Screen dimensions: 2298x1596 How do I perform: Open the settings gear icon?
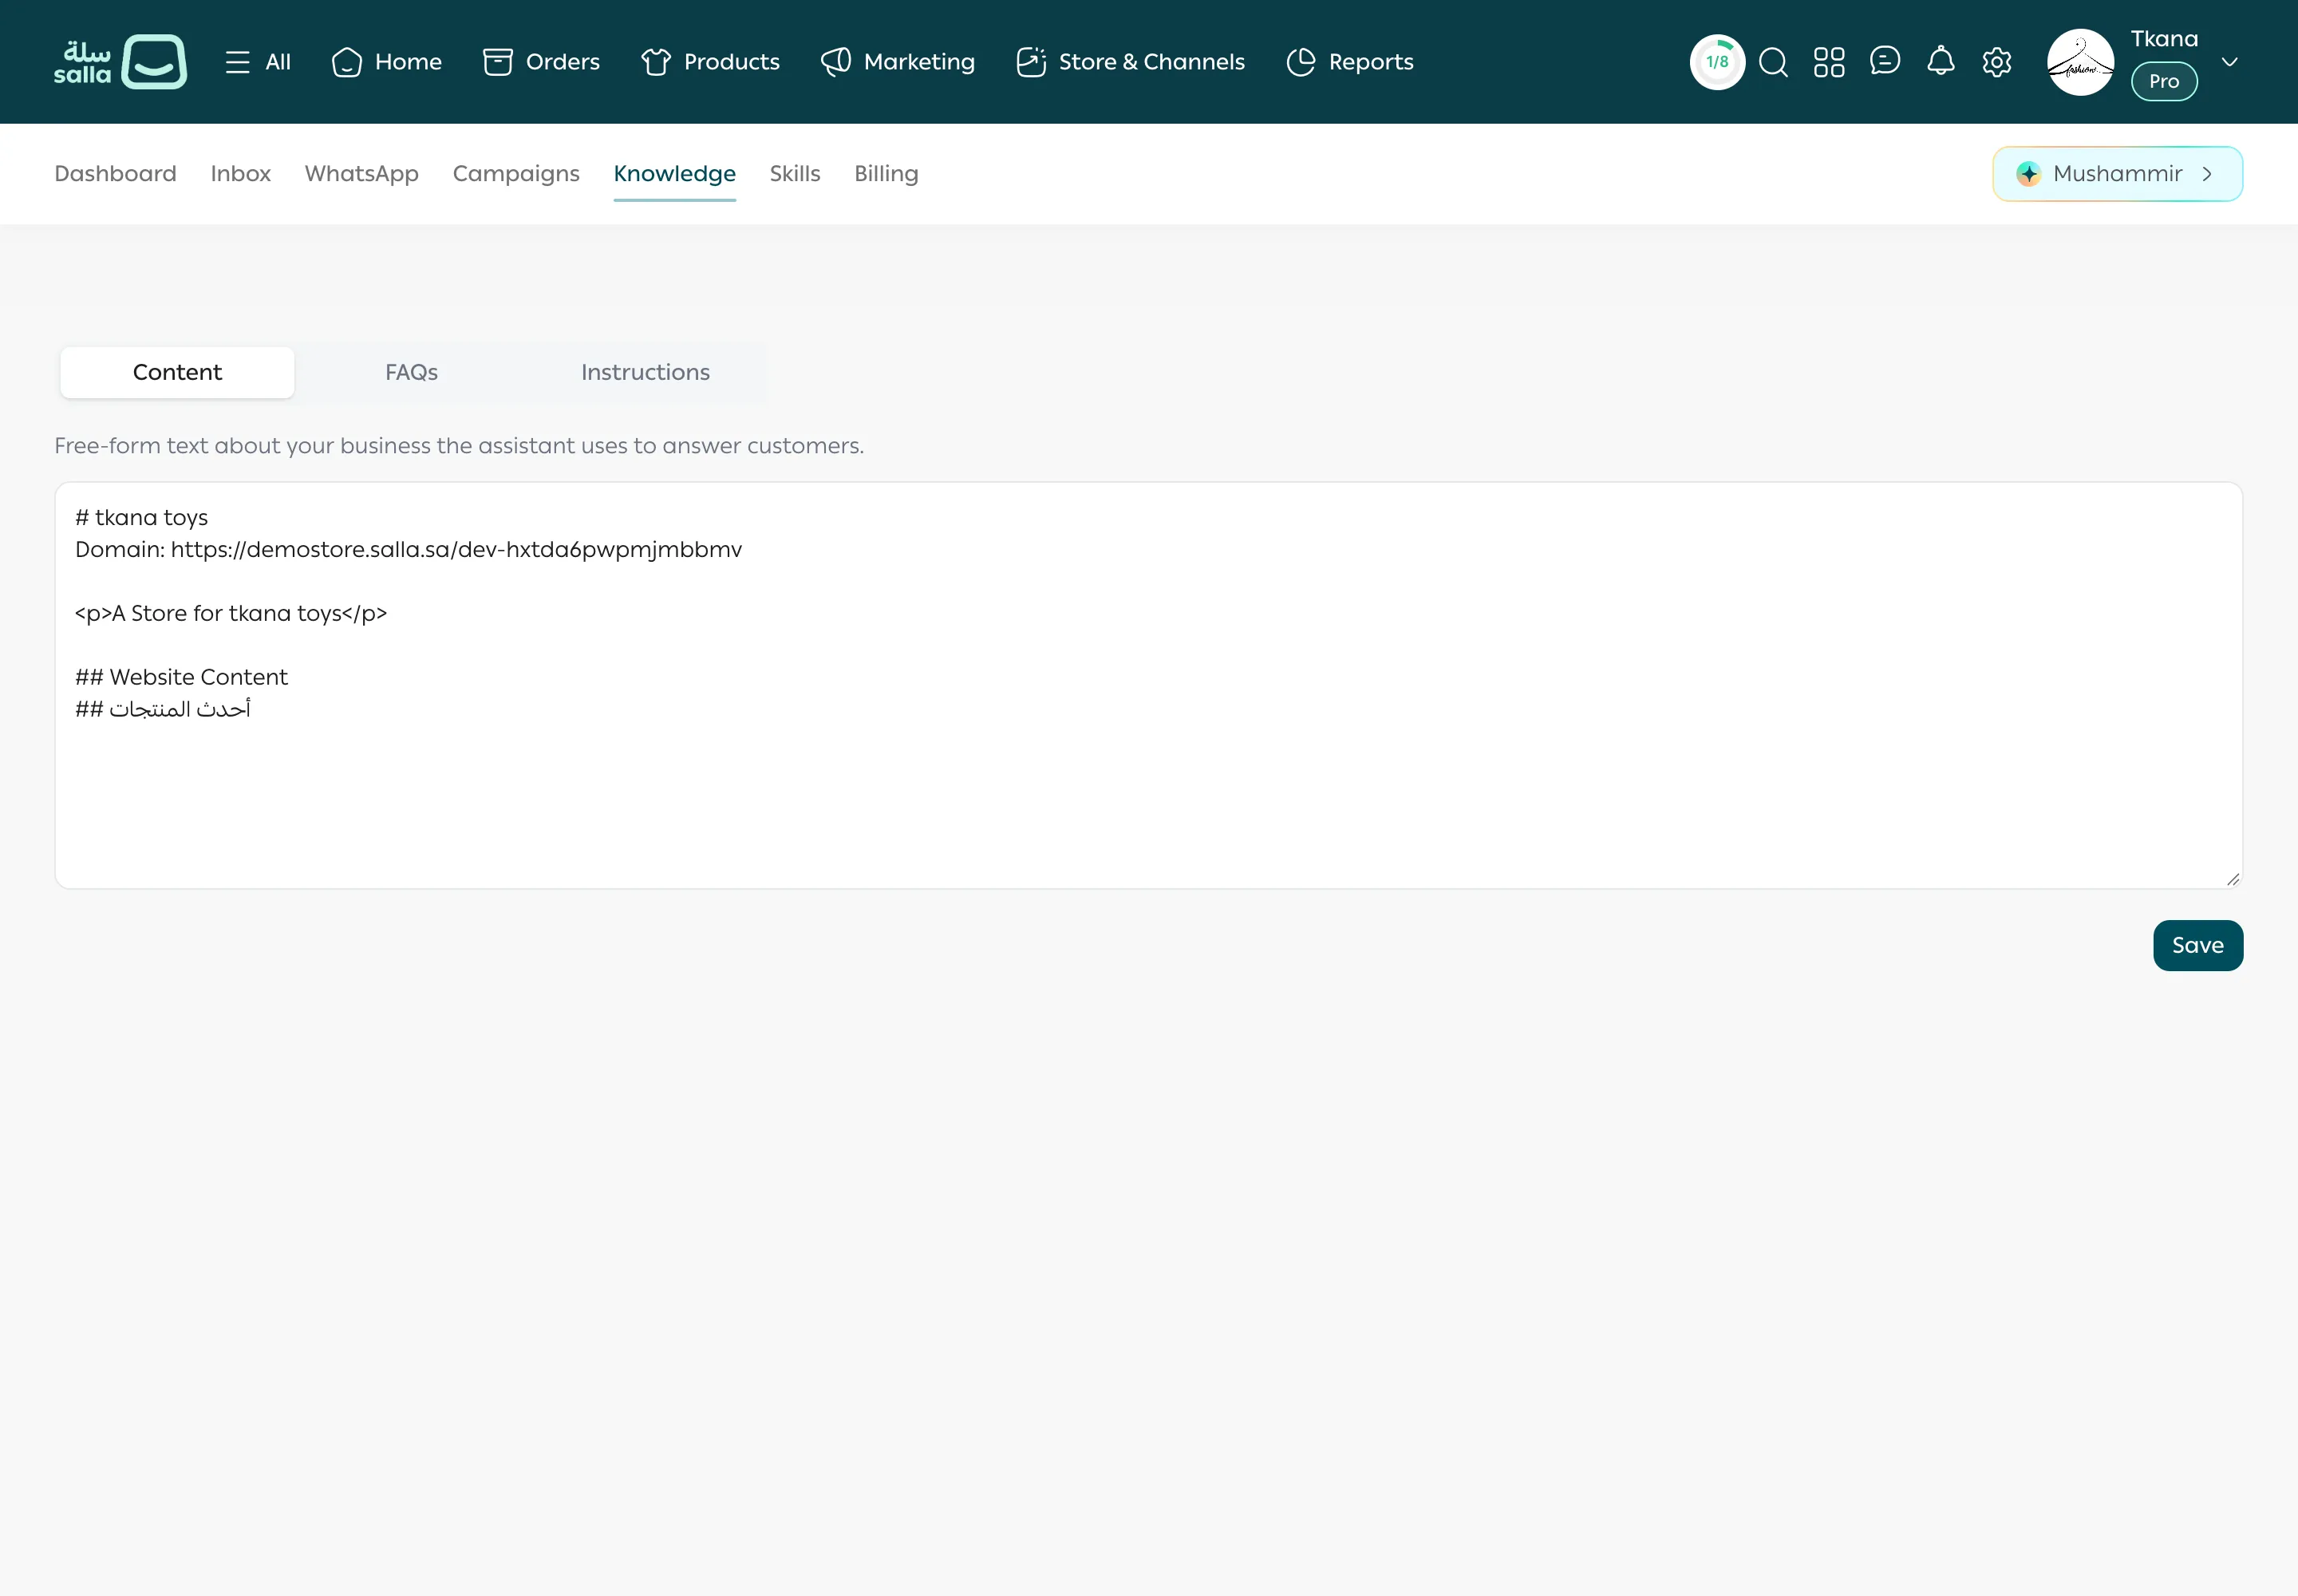1997,62
